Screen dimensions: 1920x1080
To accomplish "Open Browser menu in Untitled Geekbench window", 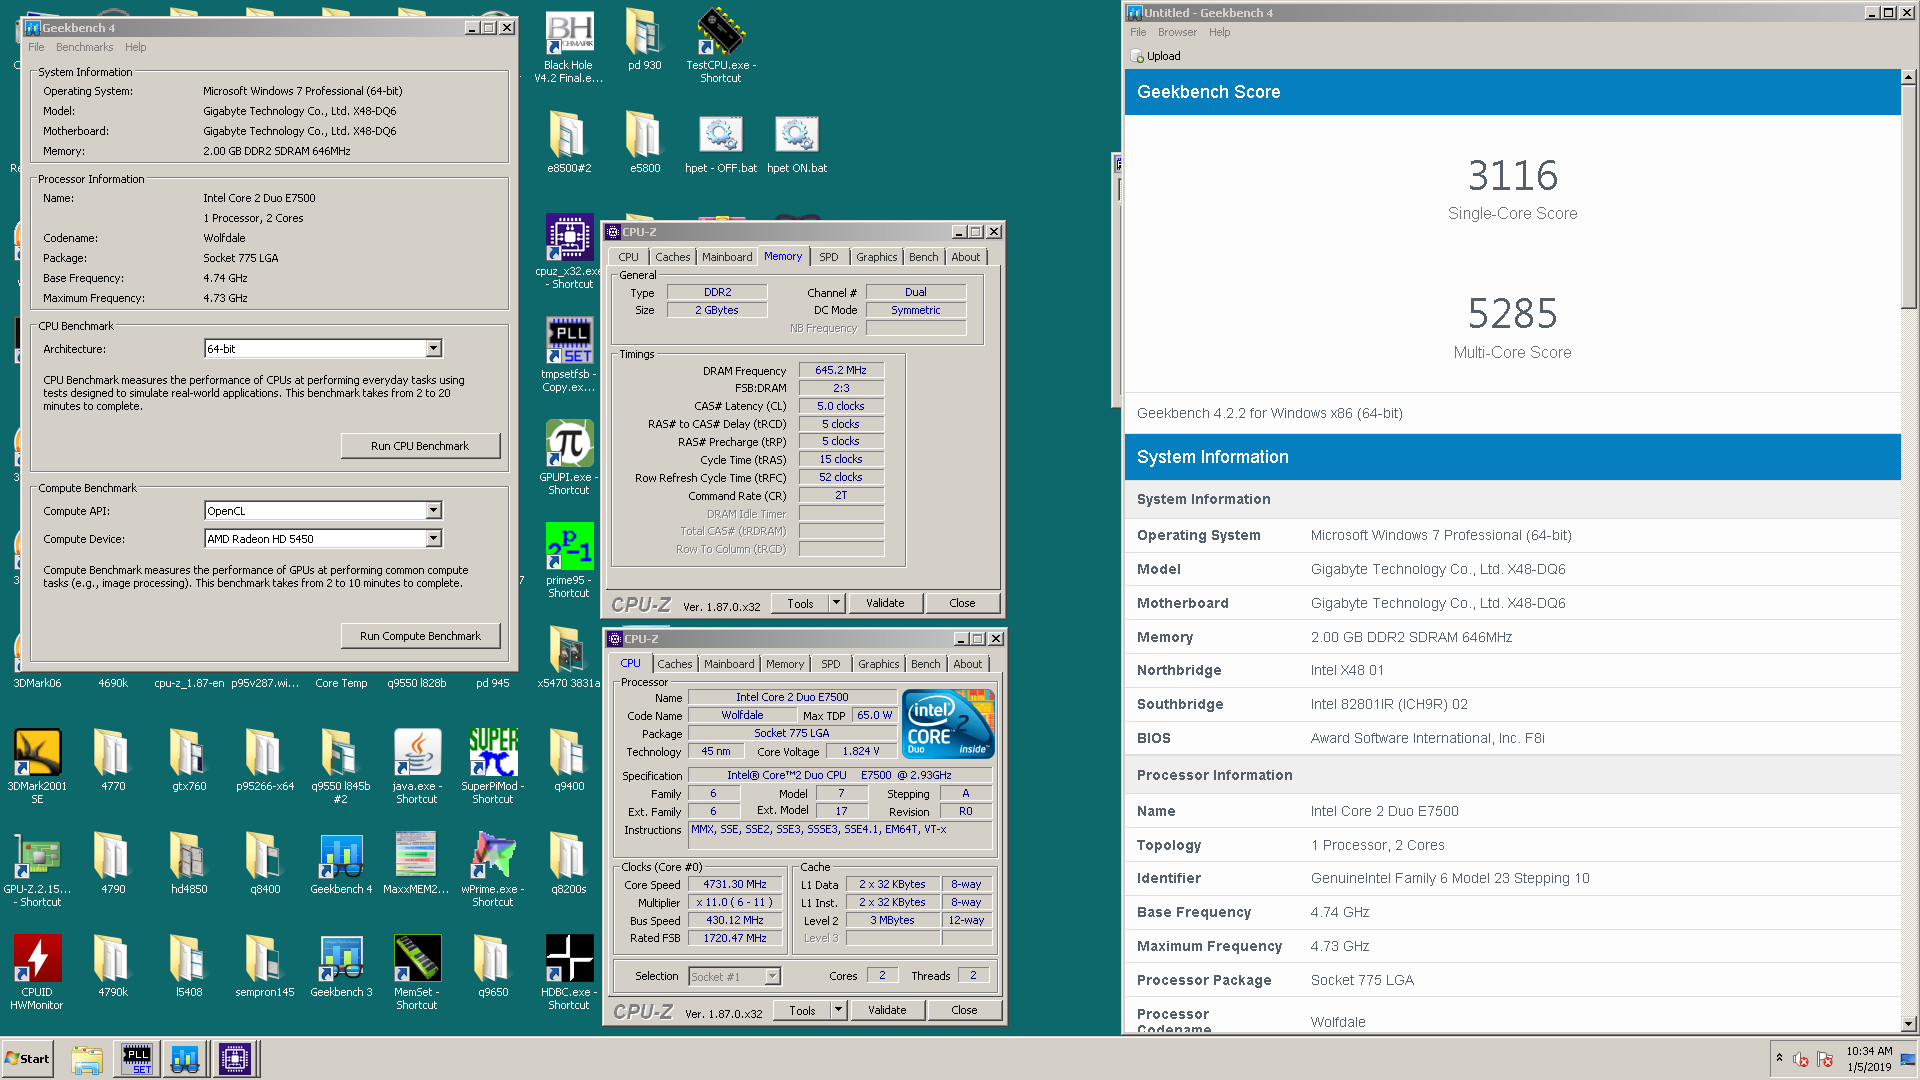I will (x=1177, y=32).
